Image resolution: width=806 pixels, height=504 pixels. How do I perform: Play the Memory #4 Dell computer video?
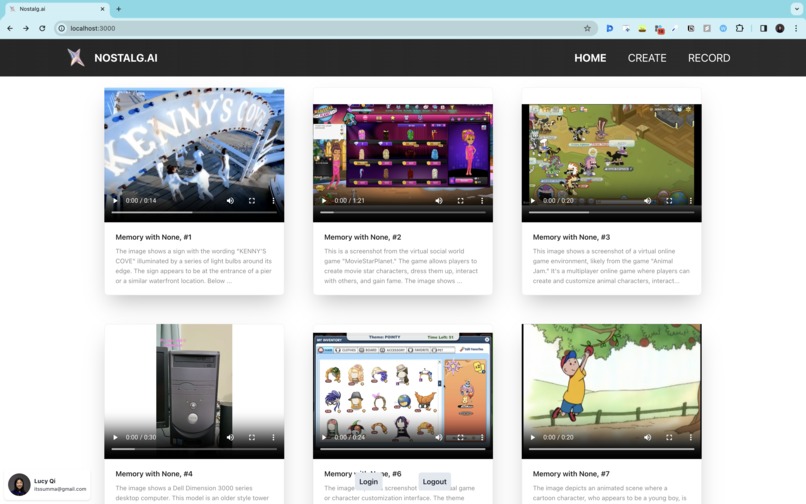[x=115, y=437]
